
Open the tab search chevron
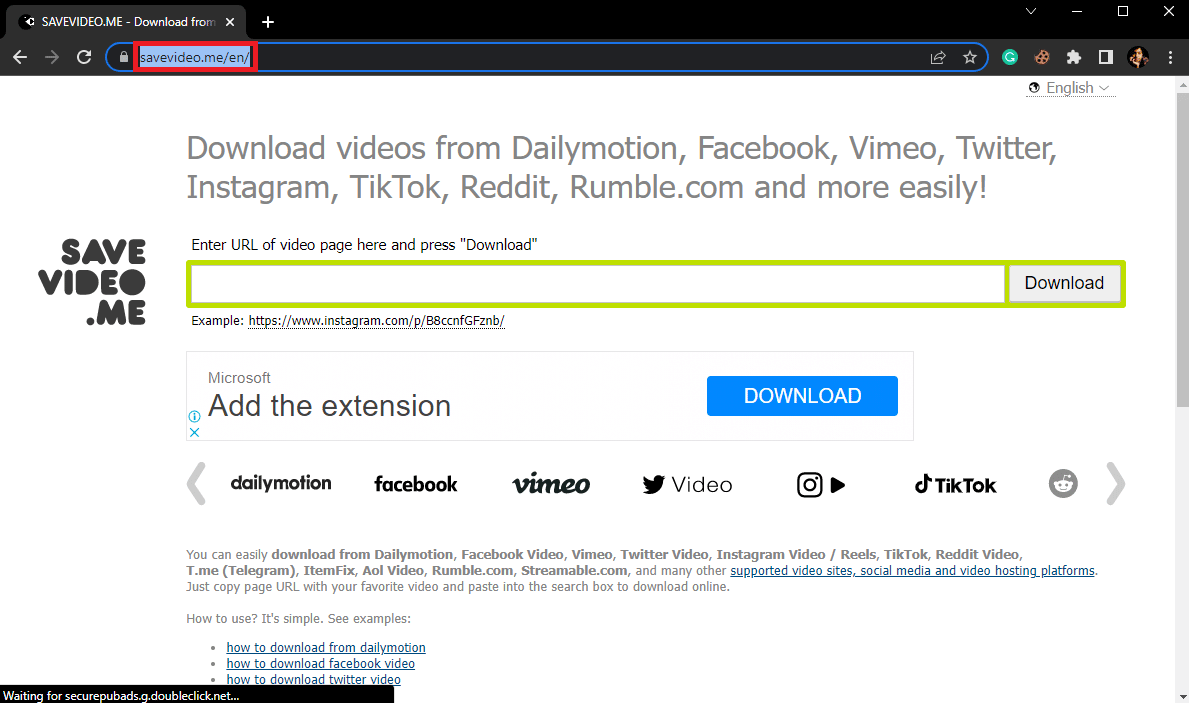(1031, 11)
